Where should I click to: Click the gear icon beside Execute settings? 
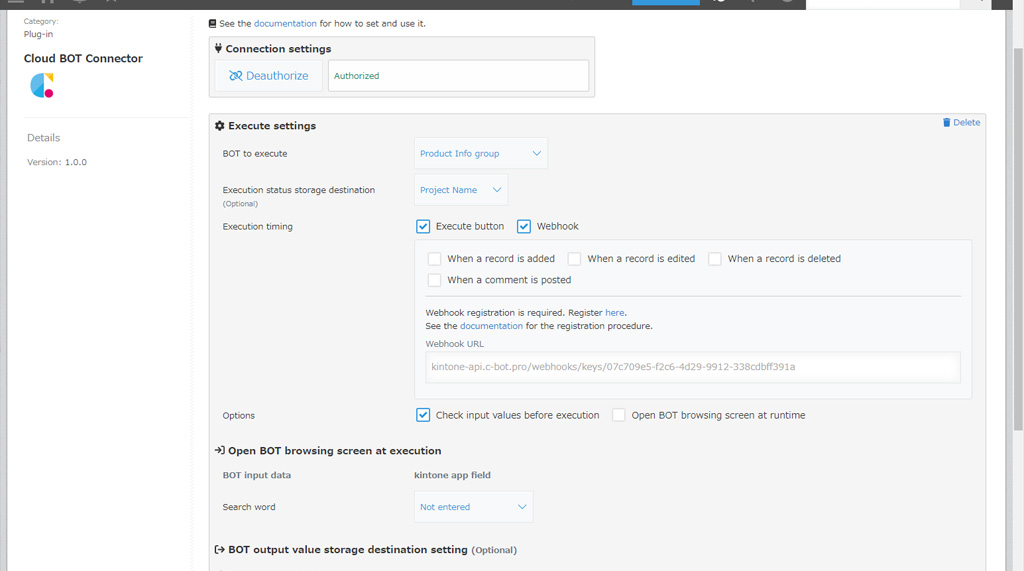(x=219, y=125)
